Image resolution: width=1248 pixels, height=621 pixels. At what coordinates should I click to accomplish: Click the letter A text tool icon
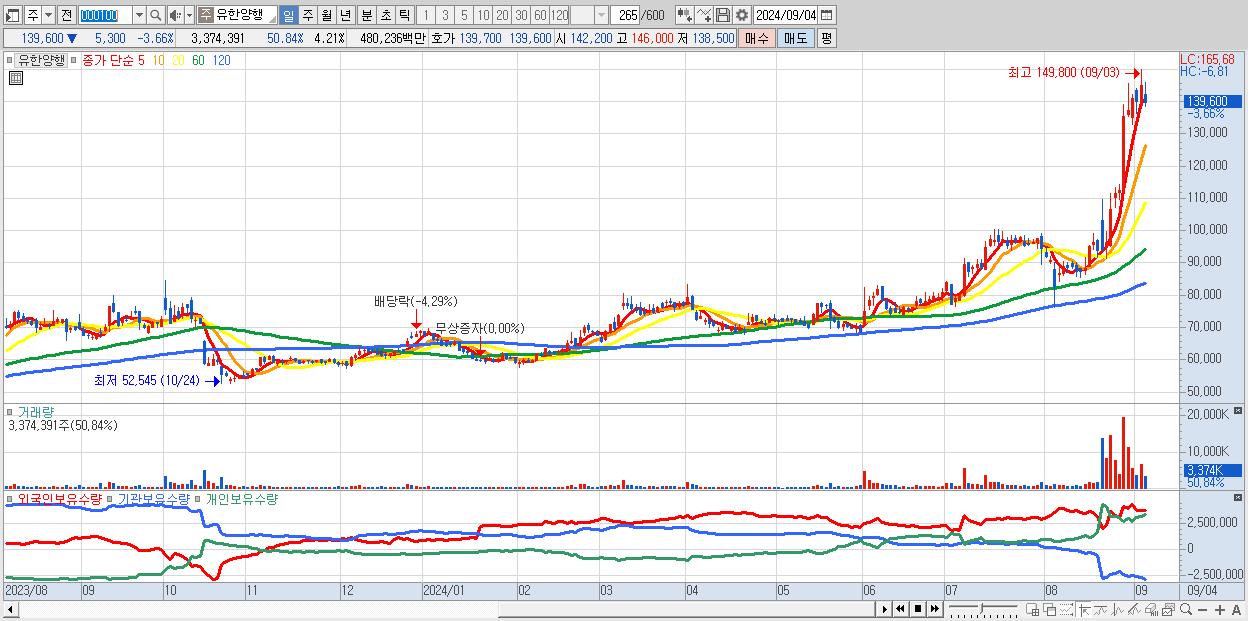pyautogui.click(x=1236, y=610)
